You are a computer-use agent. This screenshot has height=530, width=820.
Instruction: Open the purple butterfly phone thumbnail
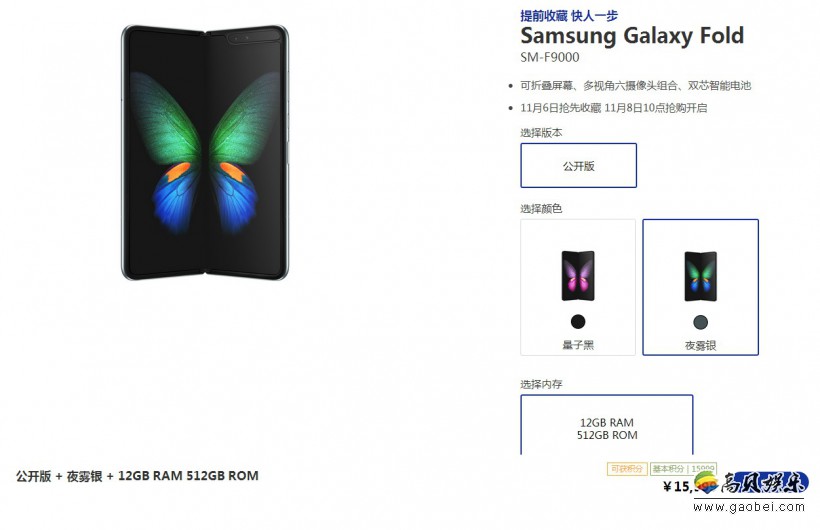(578, 276)
